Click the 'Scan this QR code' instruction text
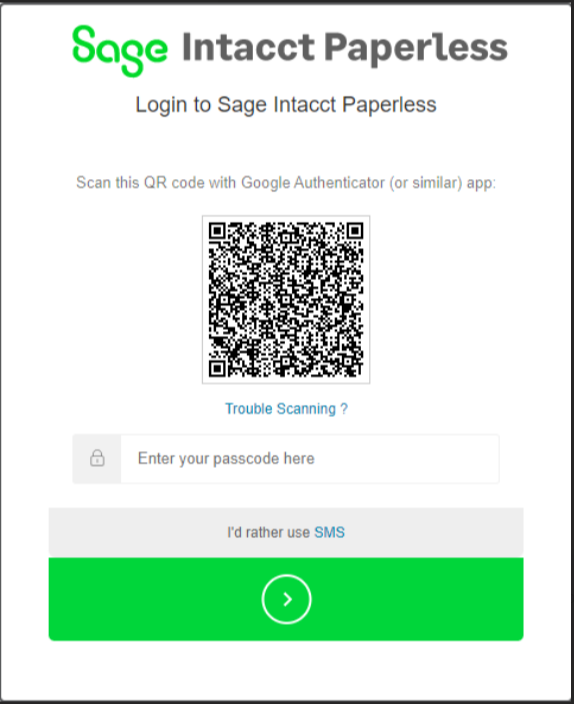Screen dimensions: 574x704 (x=286, y=183)
